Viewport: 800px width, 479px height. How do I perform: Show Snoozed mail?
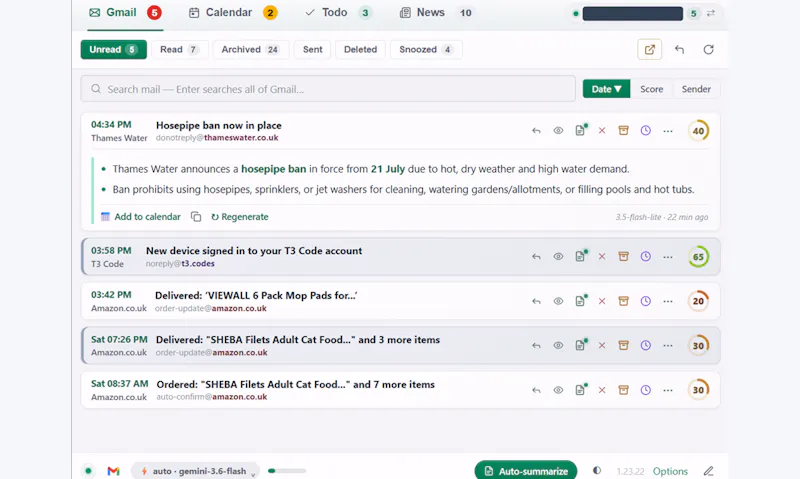426,49
